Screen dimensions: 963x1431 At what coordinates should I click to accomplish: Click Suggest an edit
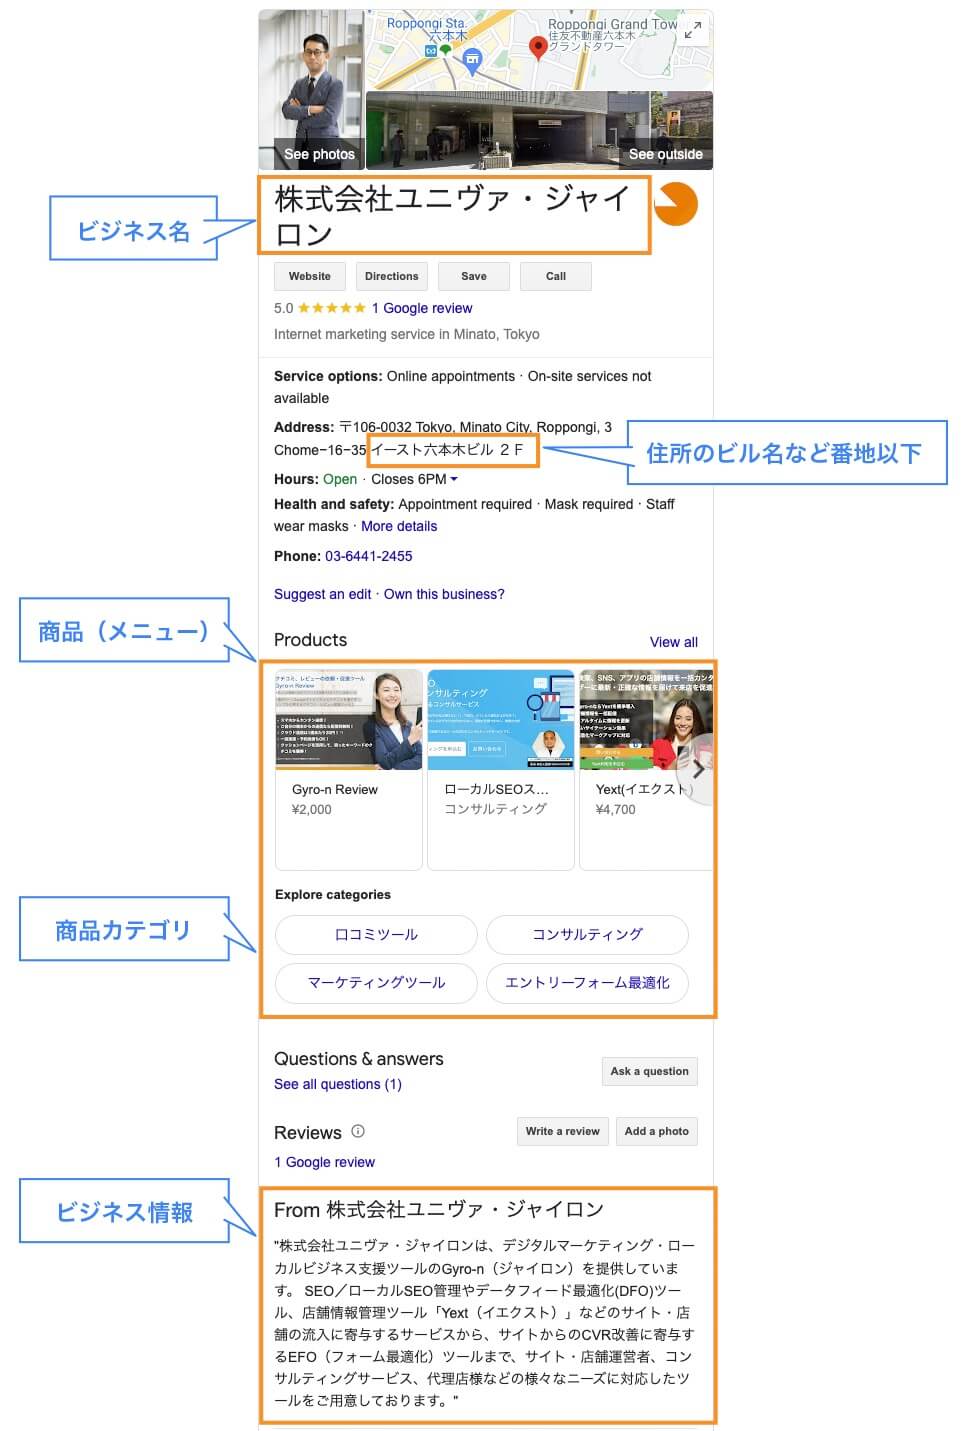click(x=323, y=594)
